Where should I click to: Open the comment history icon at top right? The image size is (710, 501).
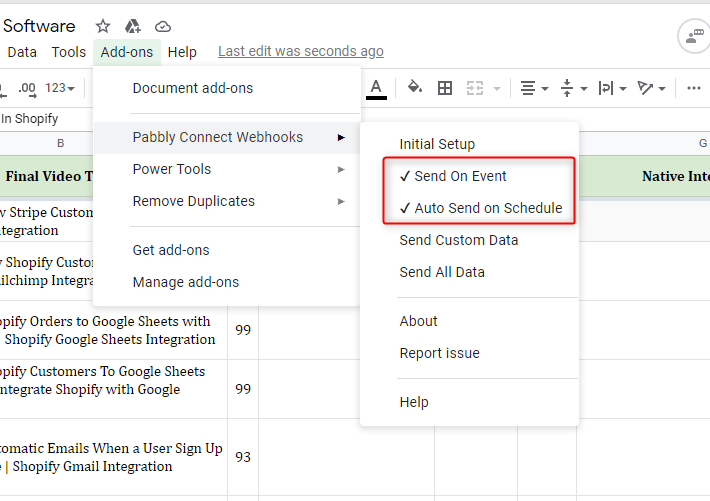(694, 36)
